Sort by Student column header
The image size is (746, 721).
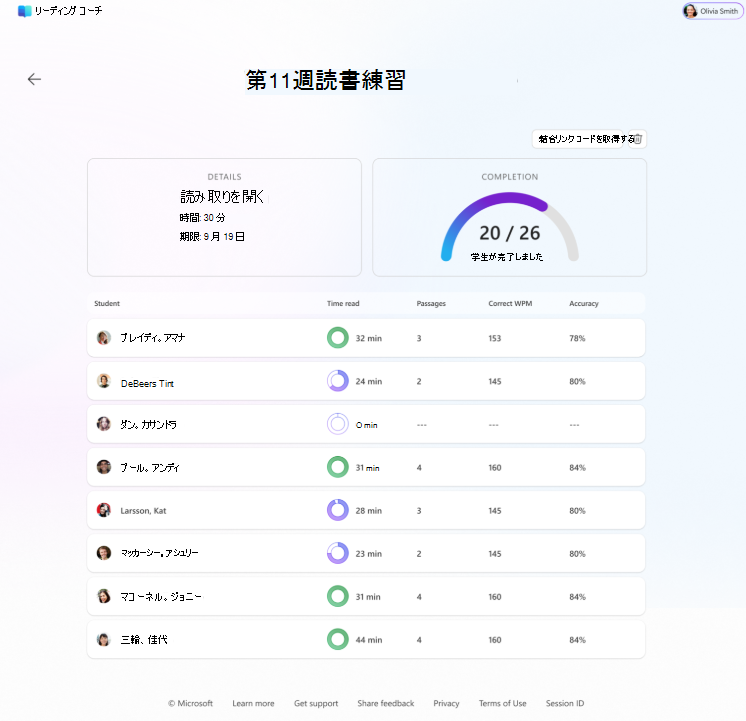click(x=107, y=304)
